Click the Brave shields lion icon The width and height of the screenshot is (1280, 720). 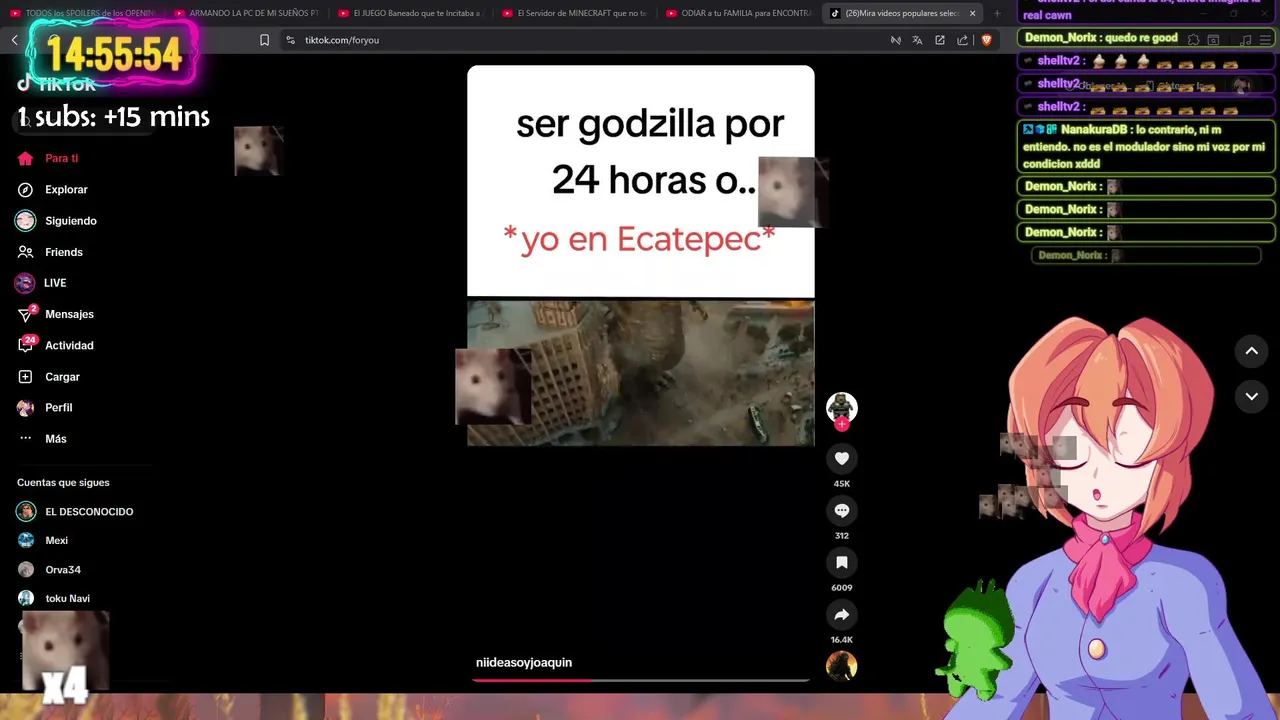click(986, 40)
